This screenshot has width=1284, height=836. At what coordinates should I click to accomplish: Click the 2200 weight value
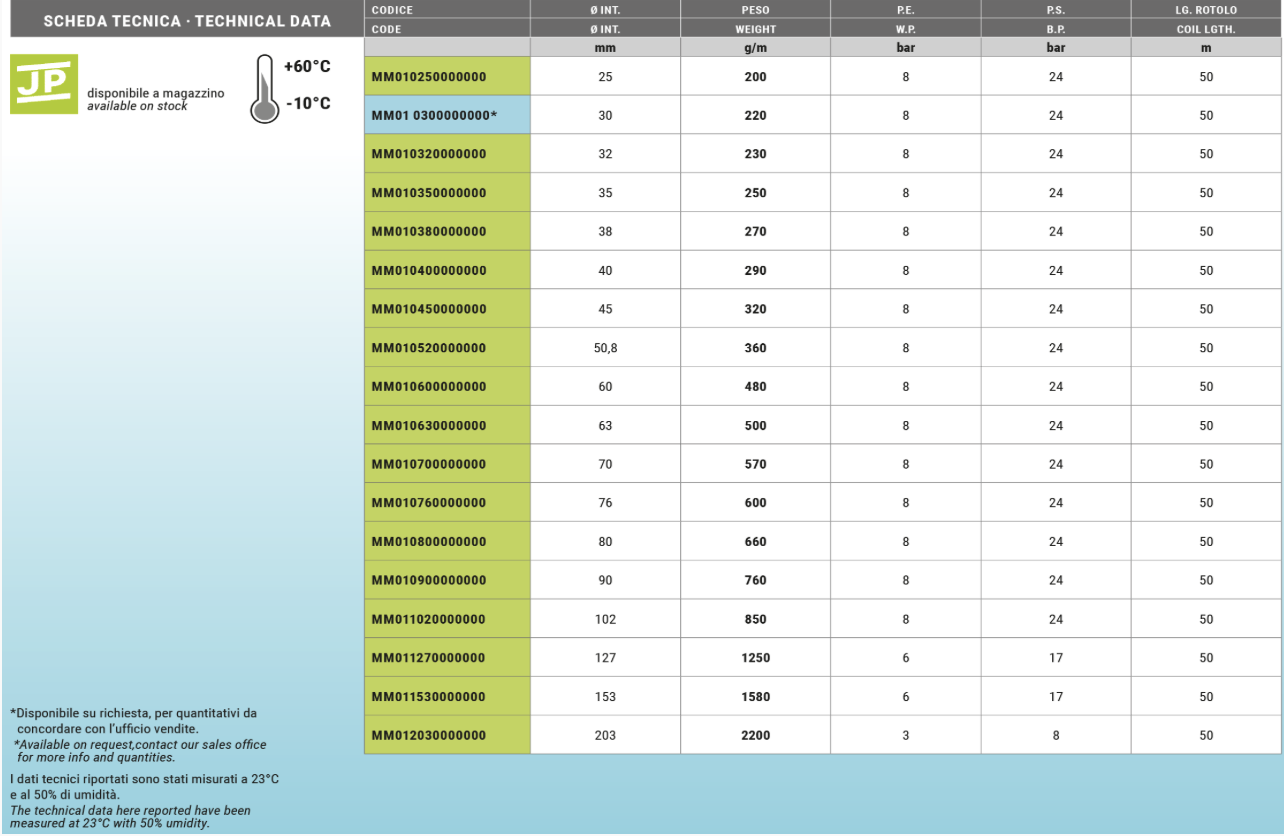(x=755, y=735)
